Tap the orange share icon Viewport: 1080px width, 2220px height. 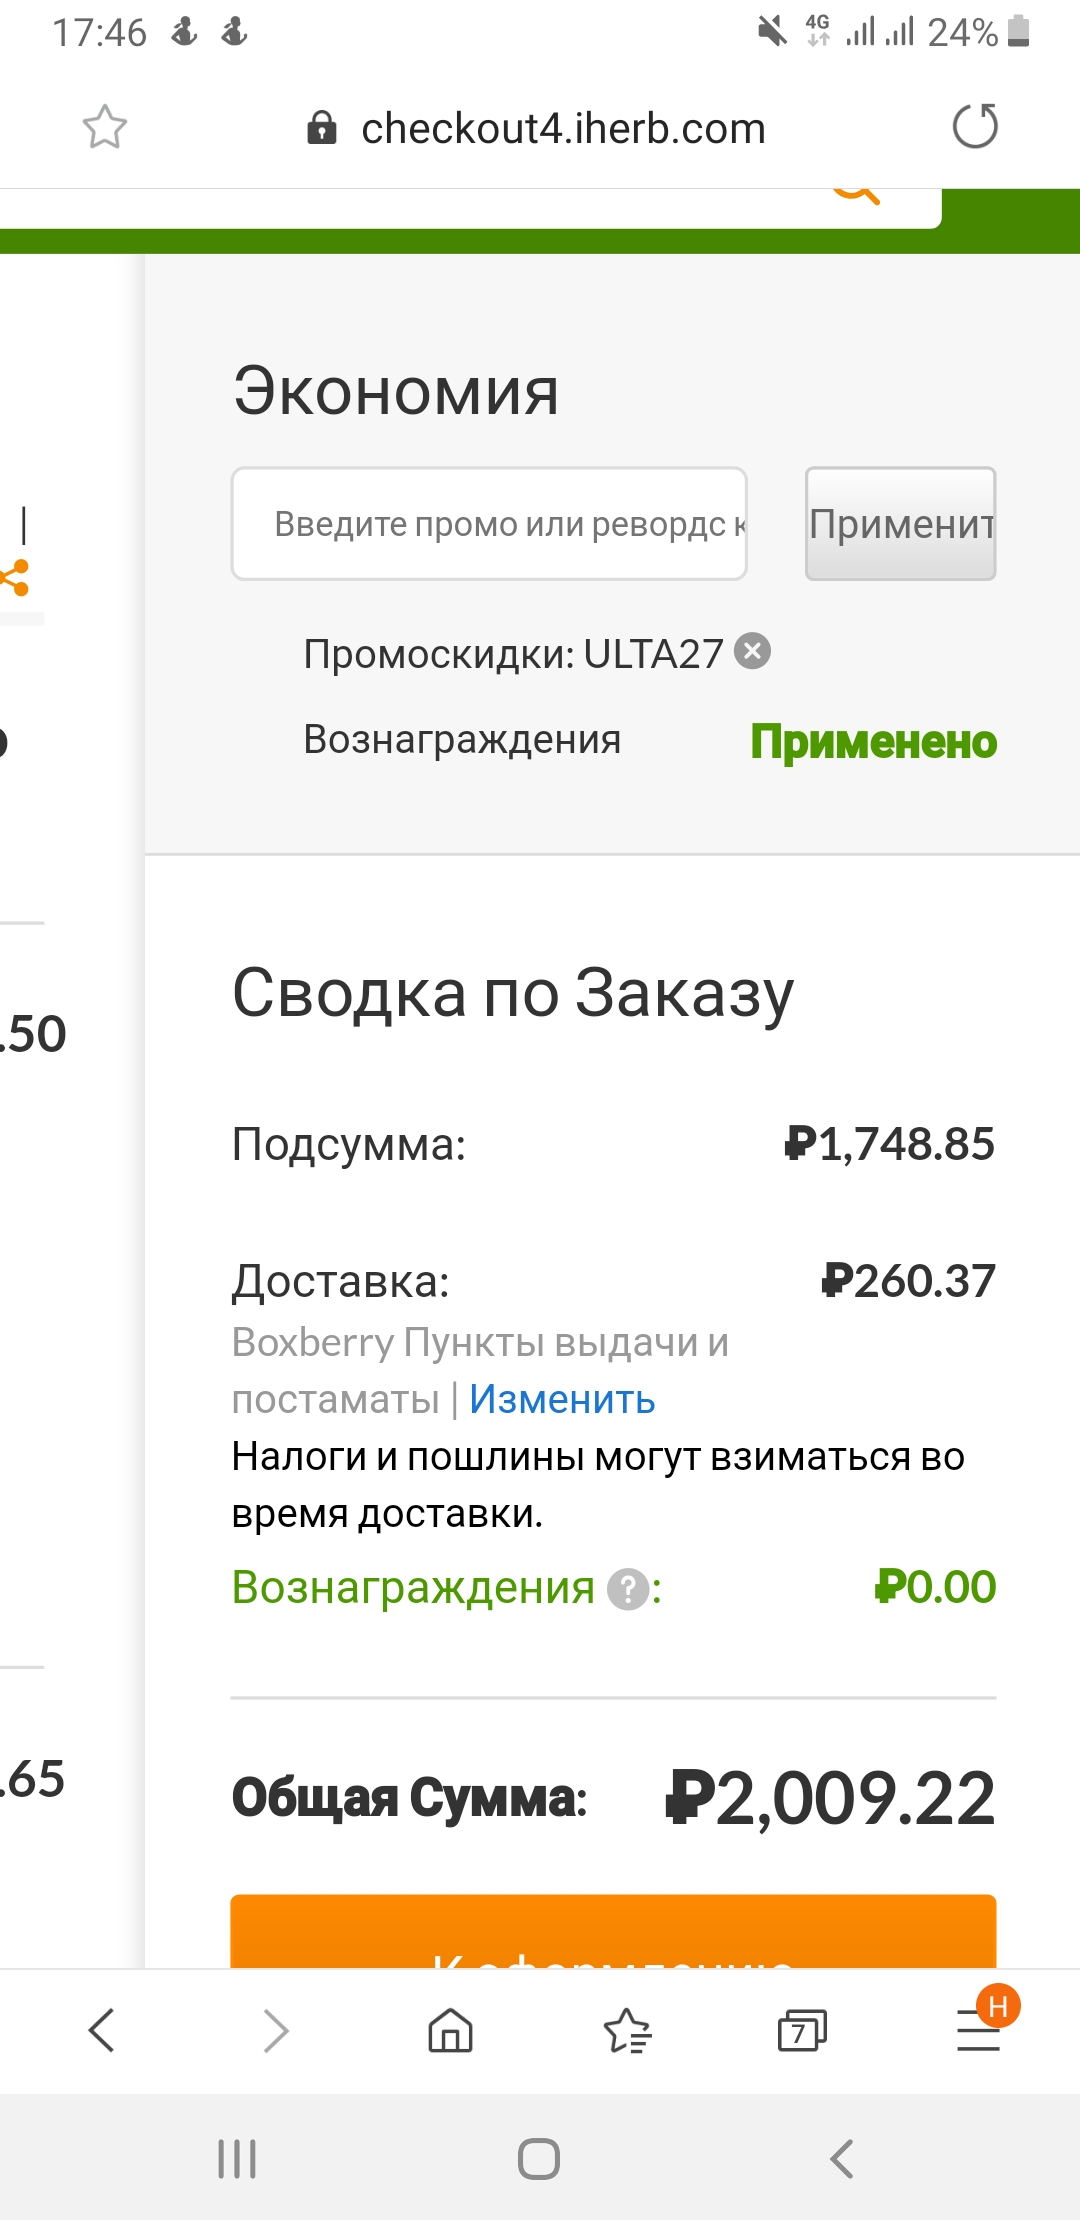(15, 577)
